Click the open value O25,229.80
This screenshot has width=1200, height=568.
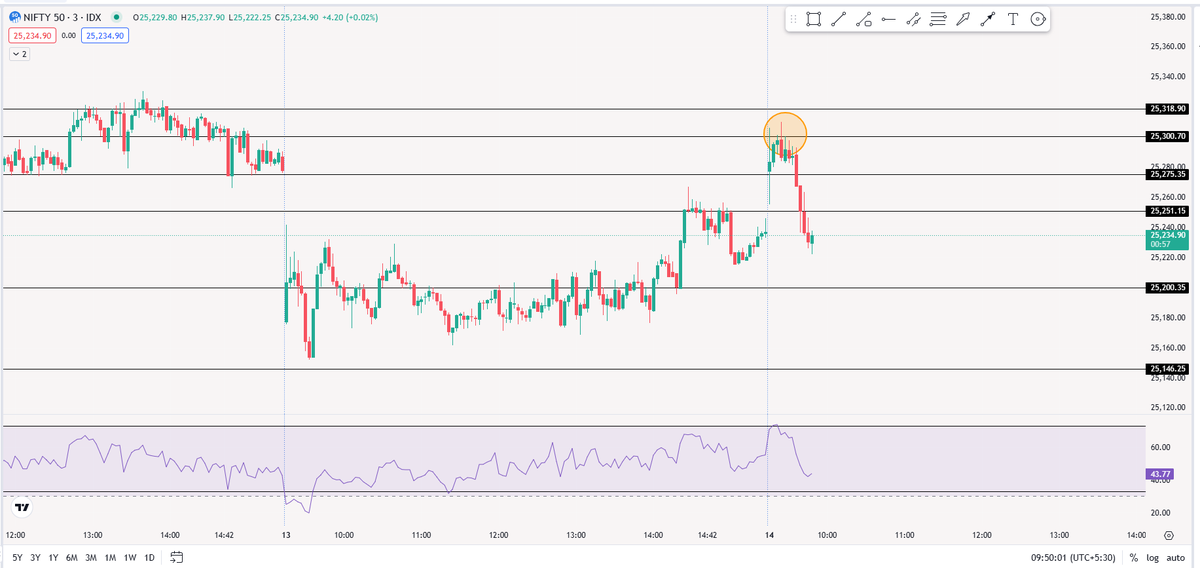[x=155, y=17]
